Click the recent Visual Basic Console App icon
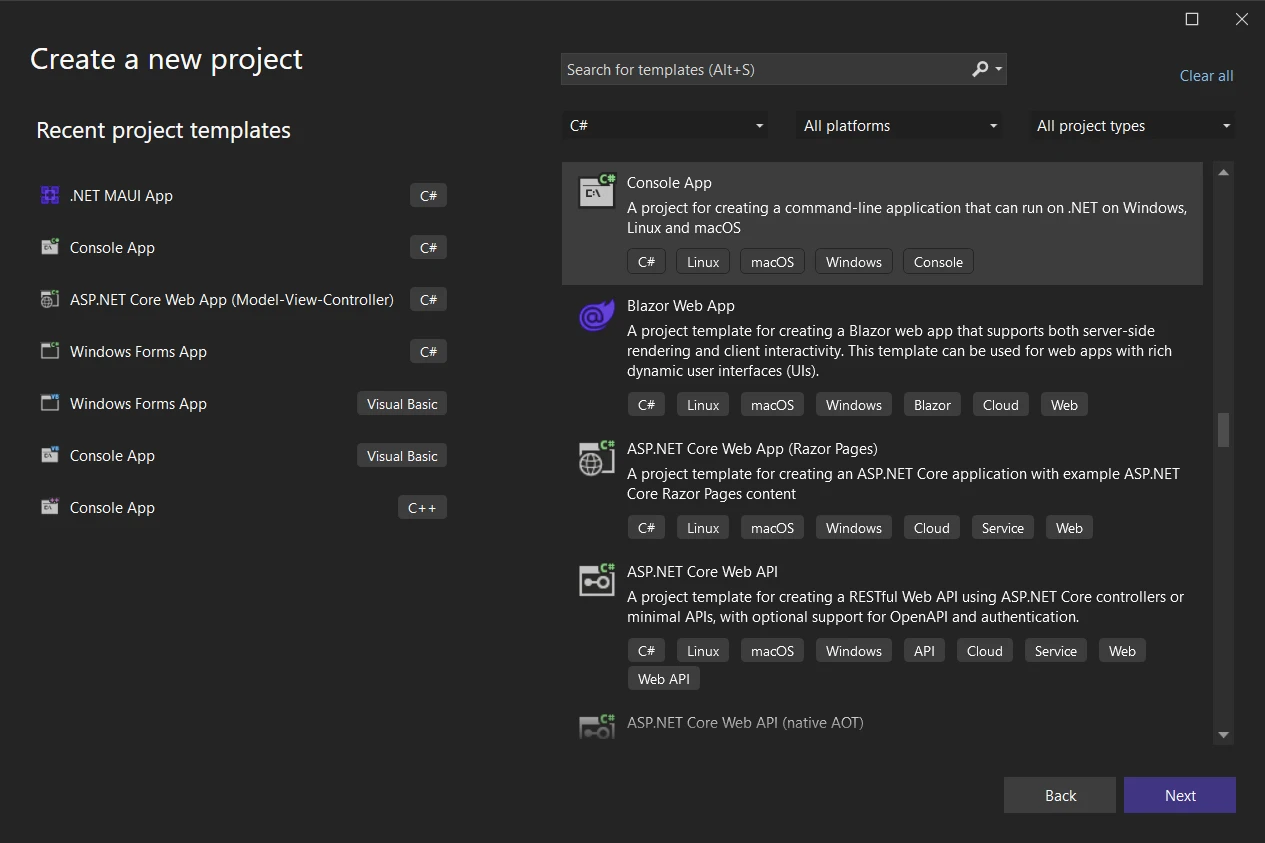 [x=50, y=456]
